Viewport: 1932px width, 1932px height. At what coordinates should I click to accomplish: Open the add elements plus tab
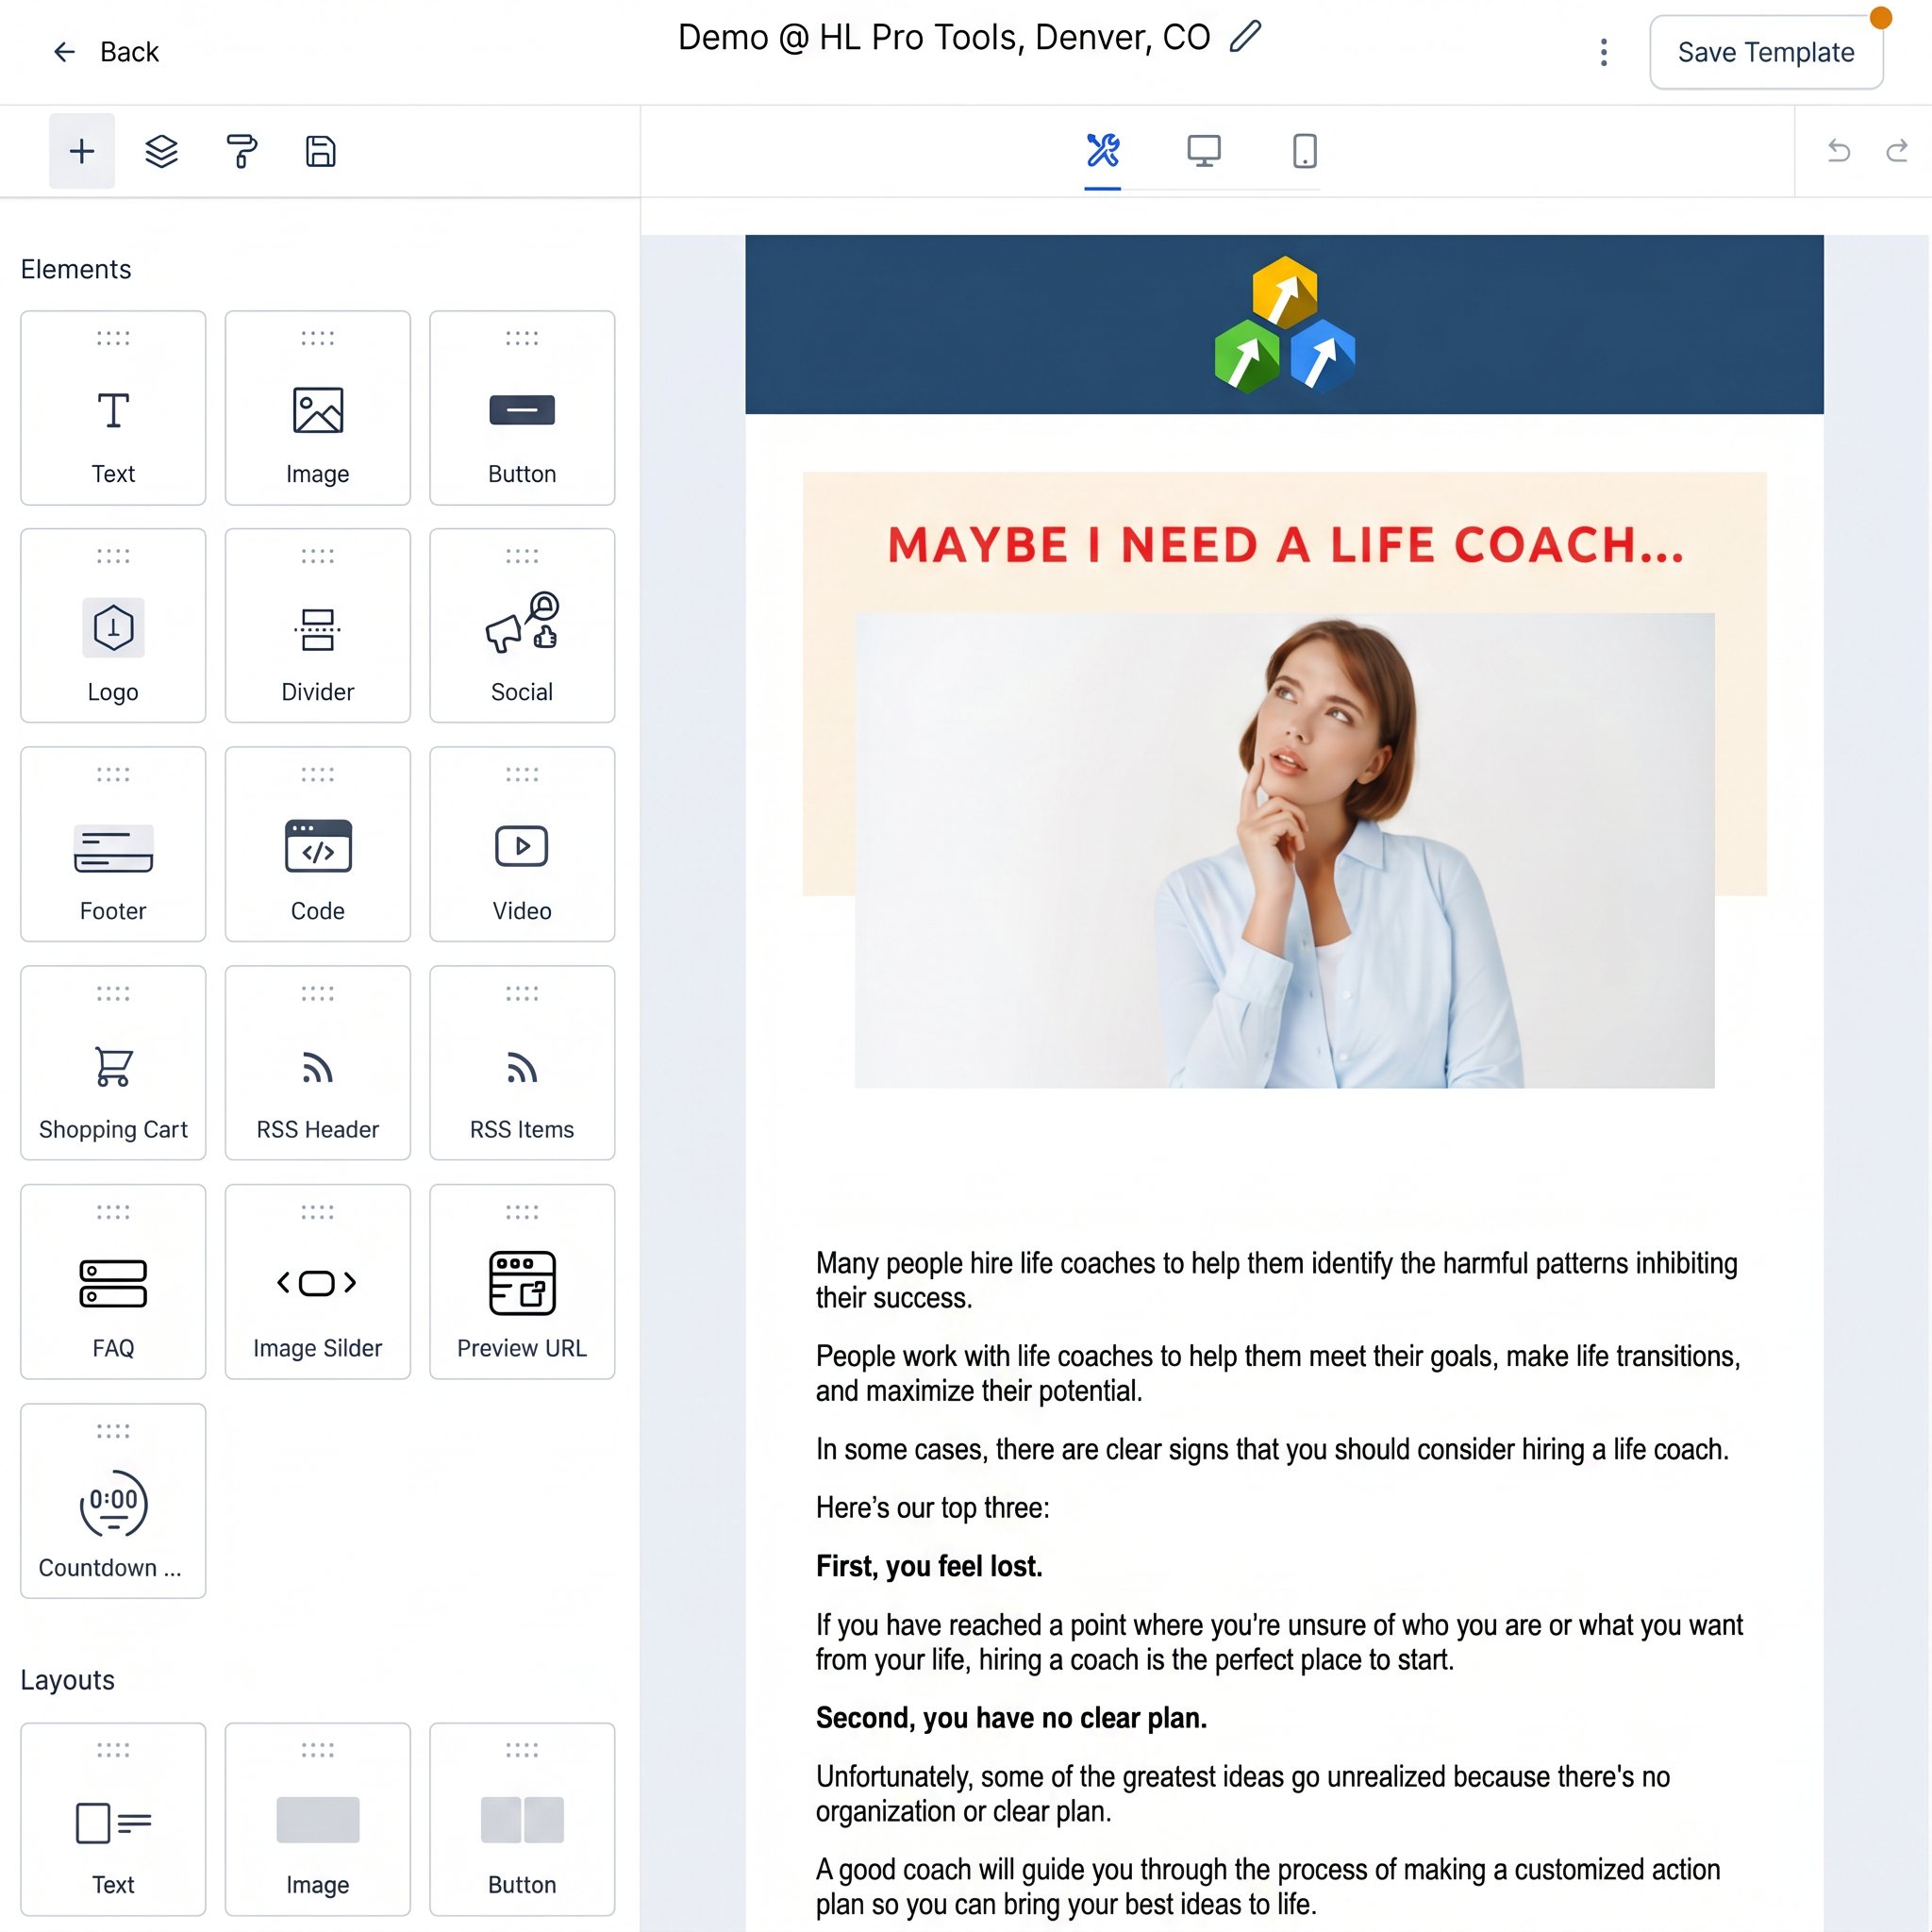[x=82, y=151]
